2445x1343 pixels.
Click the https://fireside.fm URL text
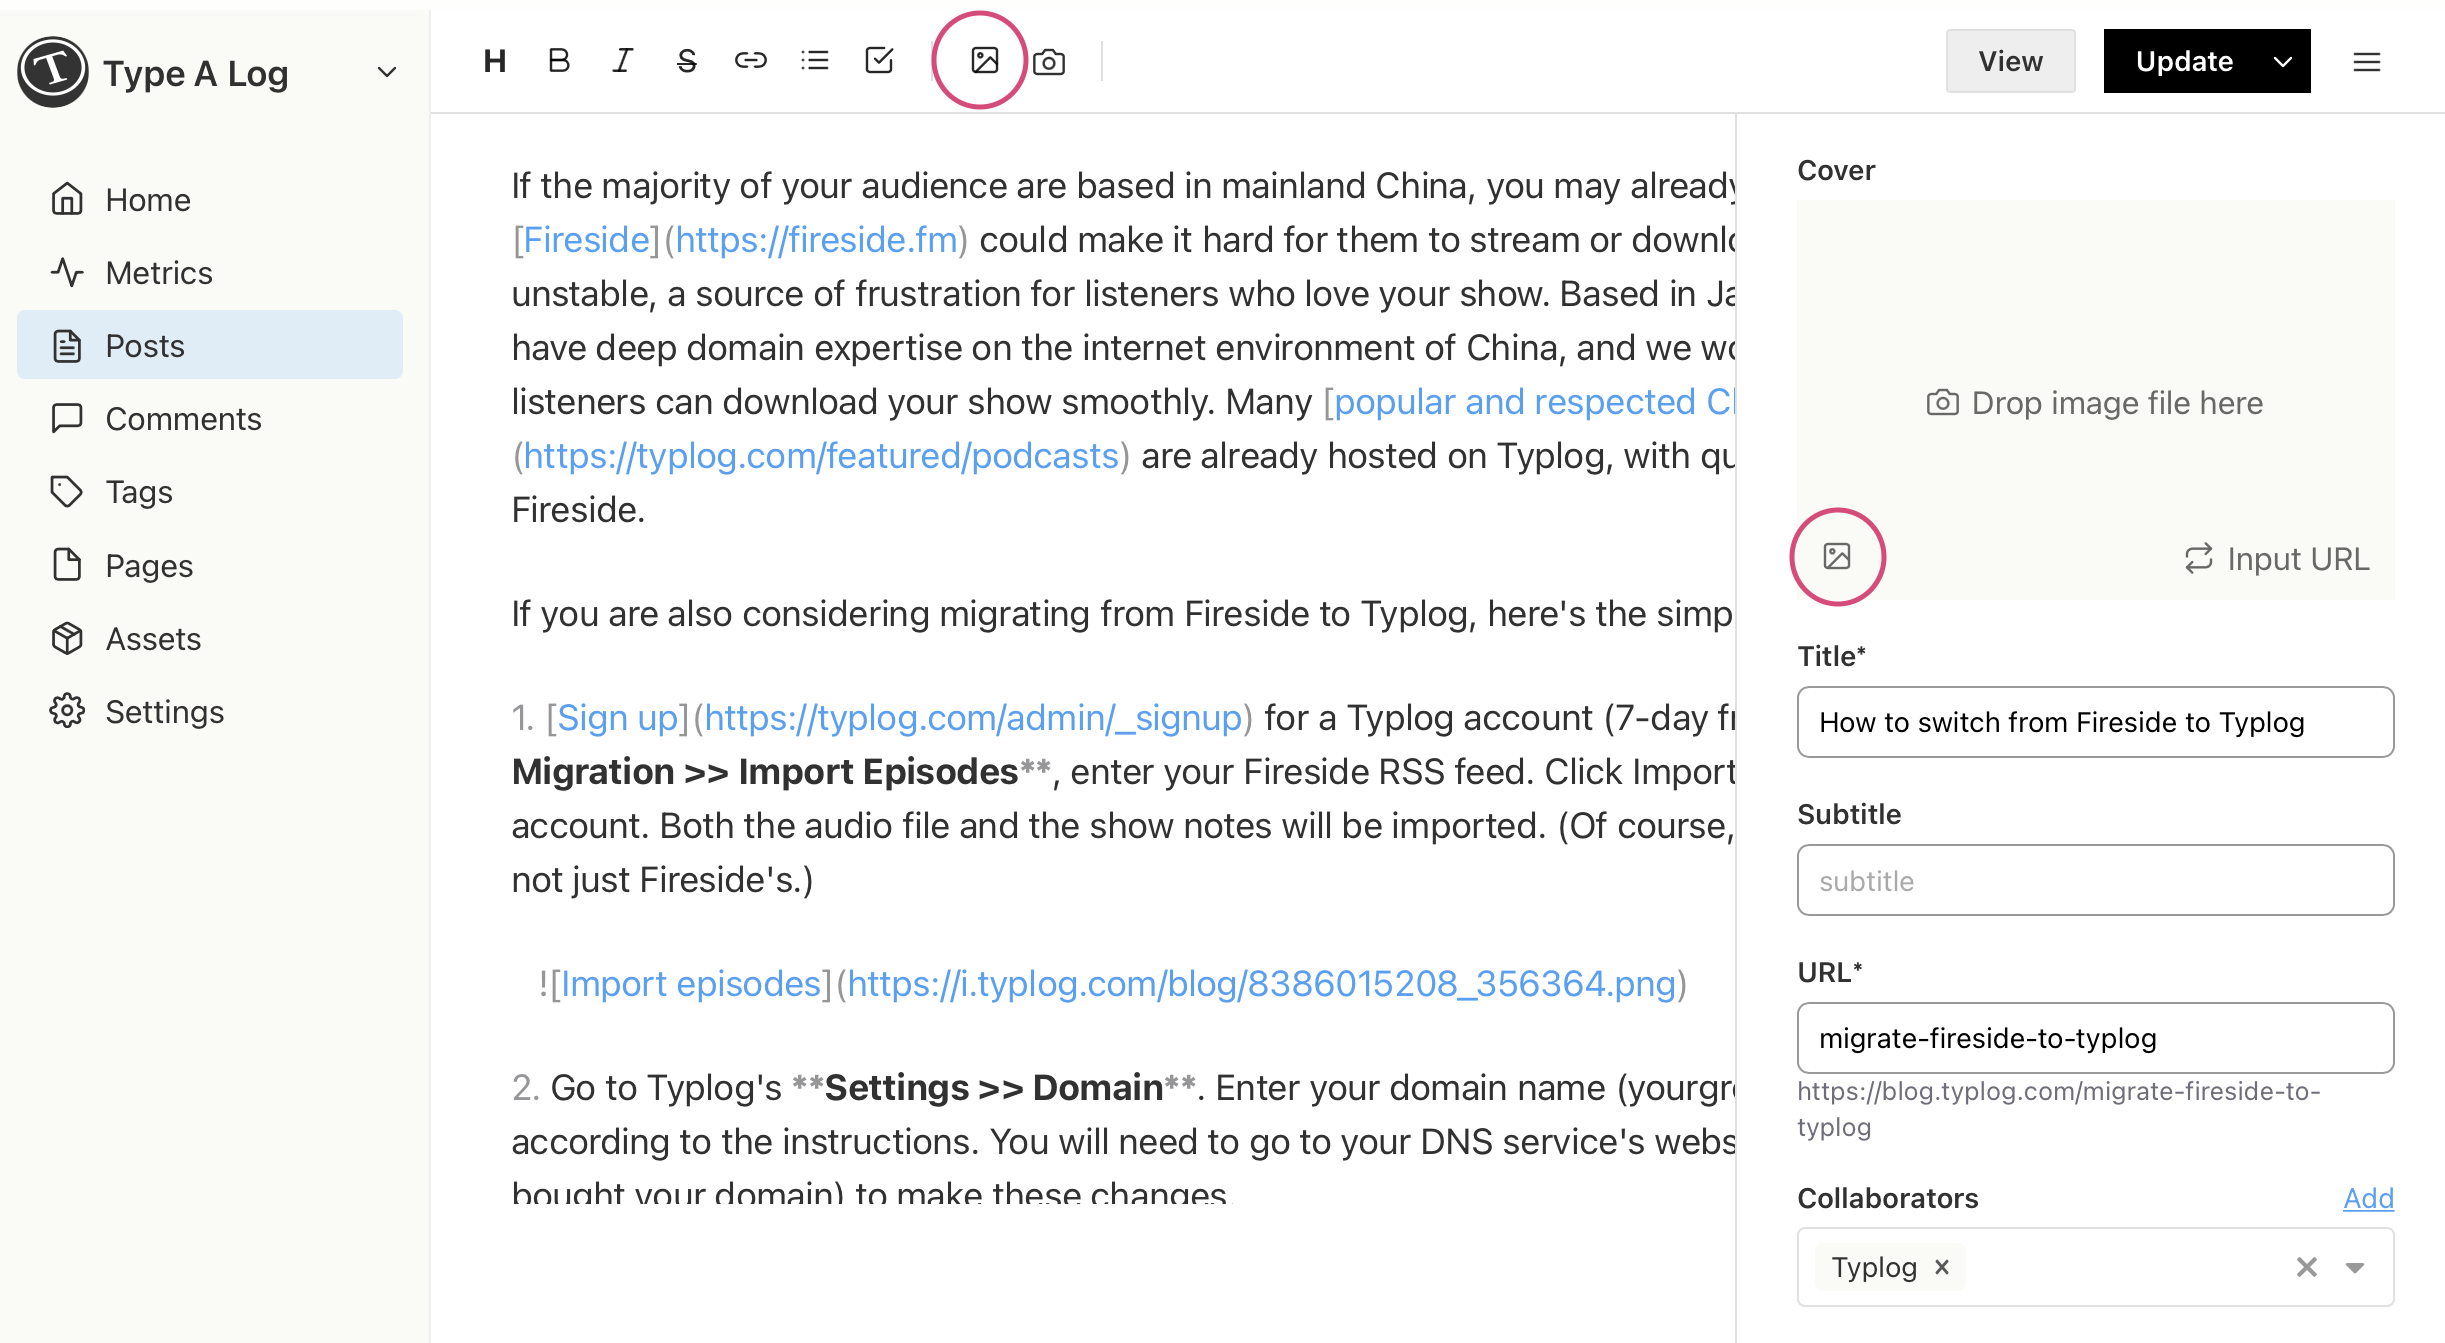pyautogui.click(x=817, y=240)
